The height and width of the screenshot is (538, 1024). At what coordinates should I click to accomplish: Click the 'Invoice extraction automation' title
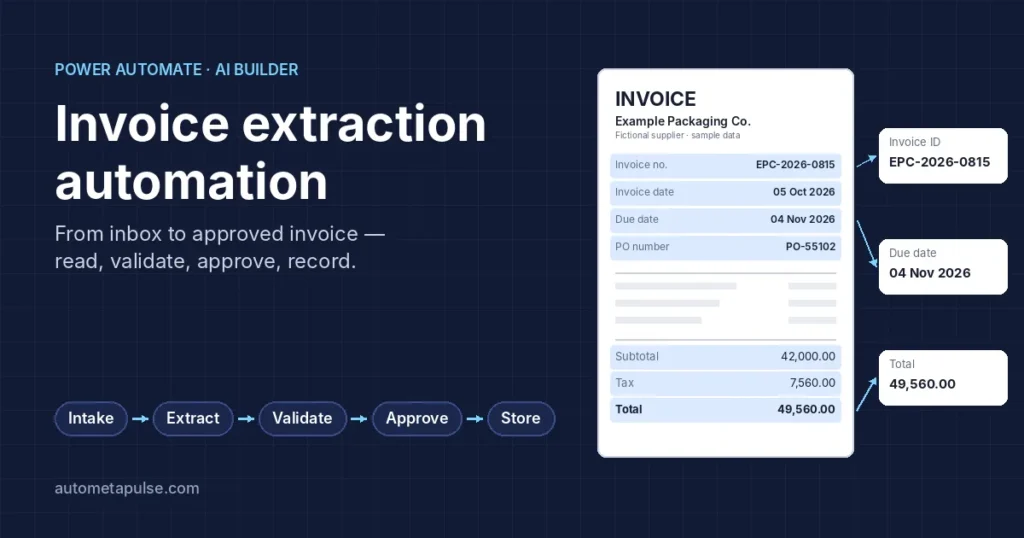tap(270, 152)
